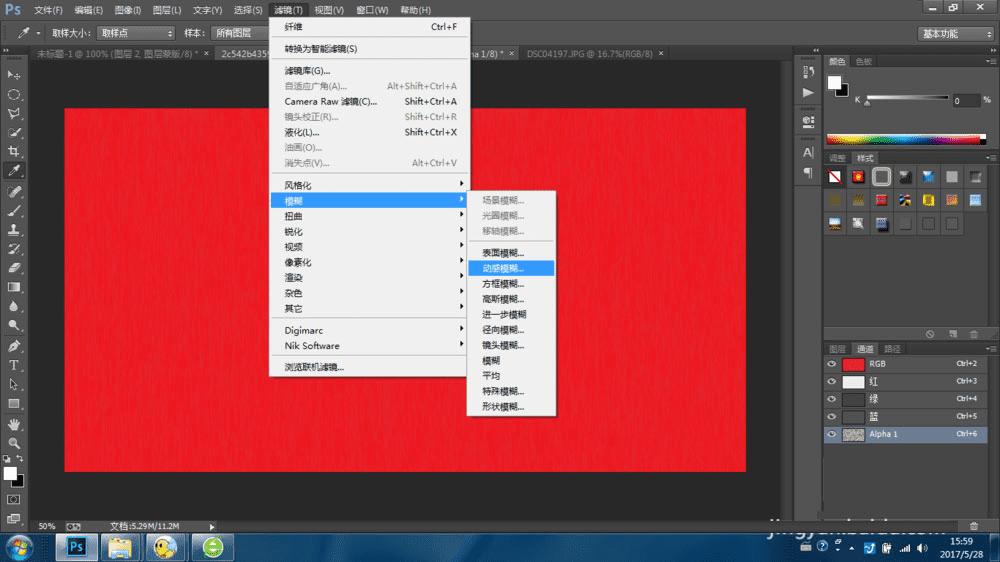The width and height of the screenshot is (1000, 562).
Task: Open the 图像(I) Image menu
Action: (128, 10)
